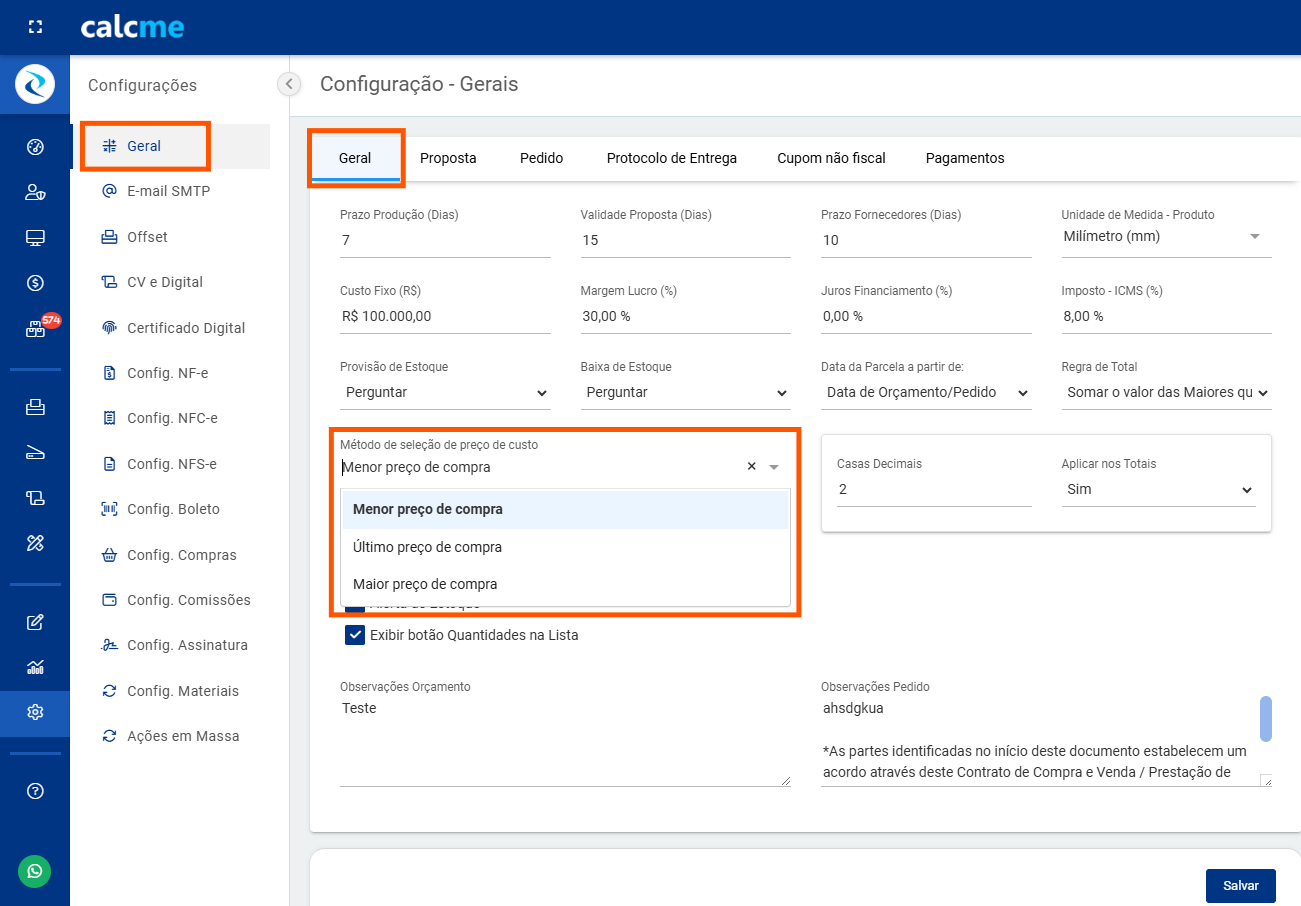Image resolution: width=1301 pixels, height=906 pixels.
Task: Open the Unidade de Medida - Produto dropdown
Action: click(1165, 237)
